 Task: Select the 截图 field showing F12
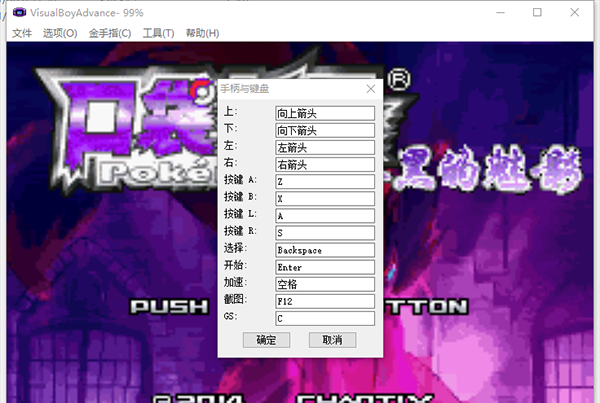(325, 302)
